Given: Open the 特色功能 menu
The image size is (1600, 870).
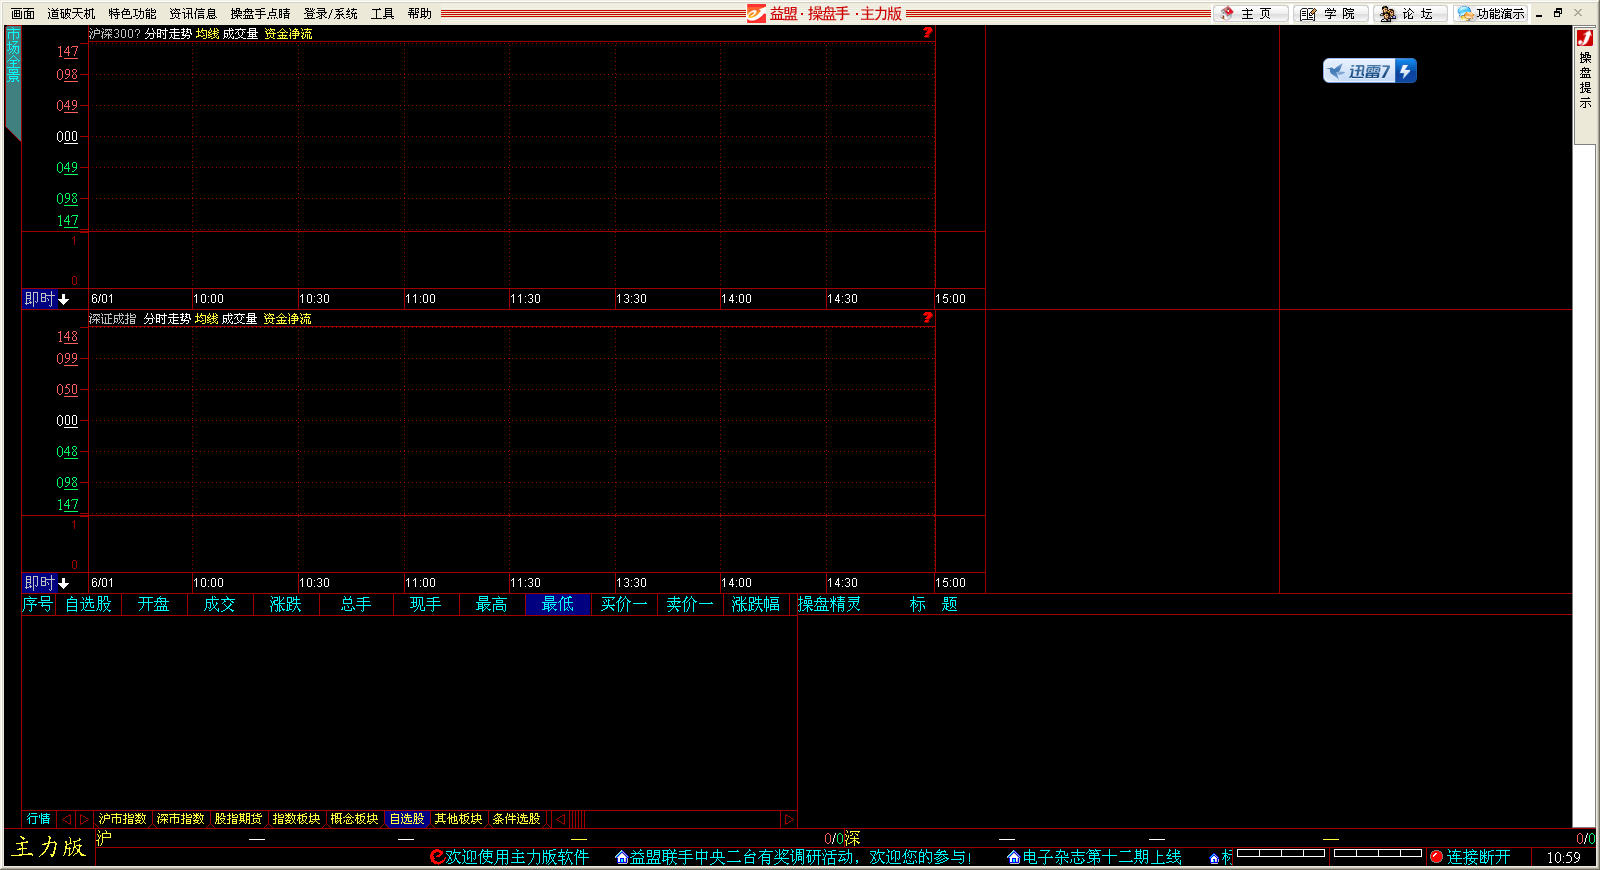Looking at the screenshot, I should pos(132,14).
